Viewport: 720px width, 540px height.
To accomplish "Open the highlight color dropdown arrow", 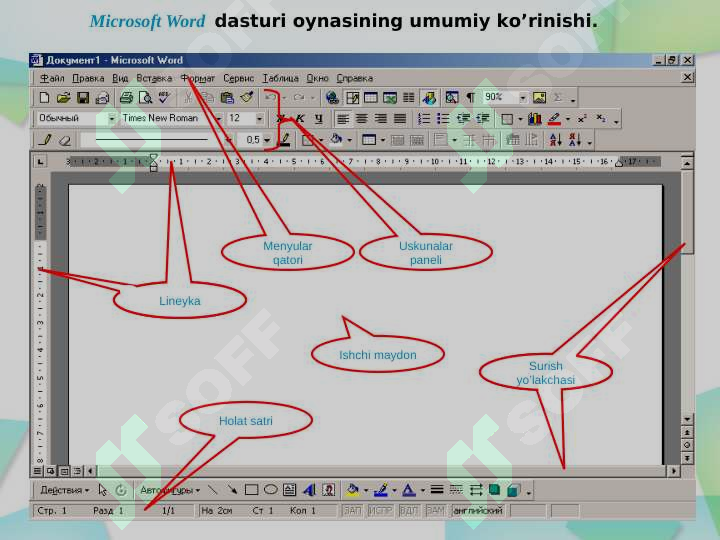I will pos(568,119).
